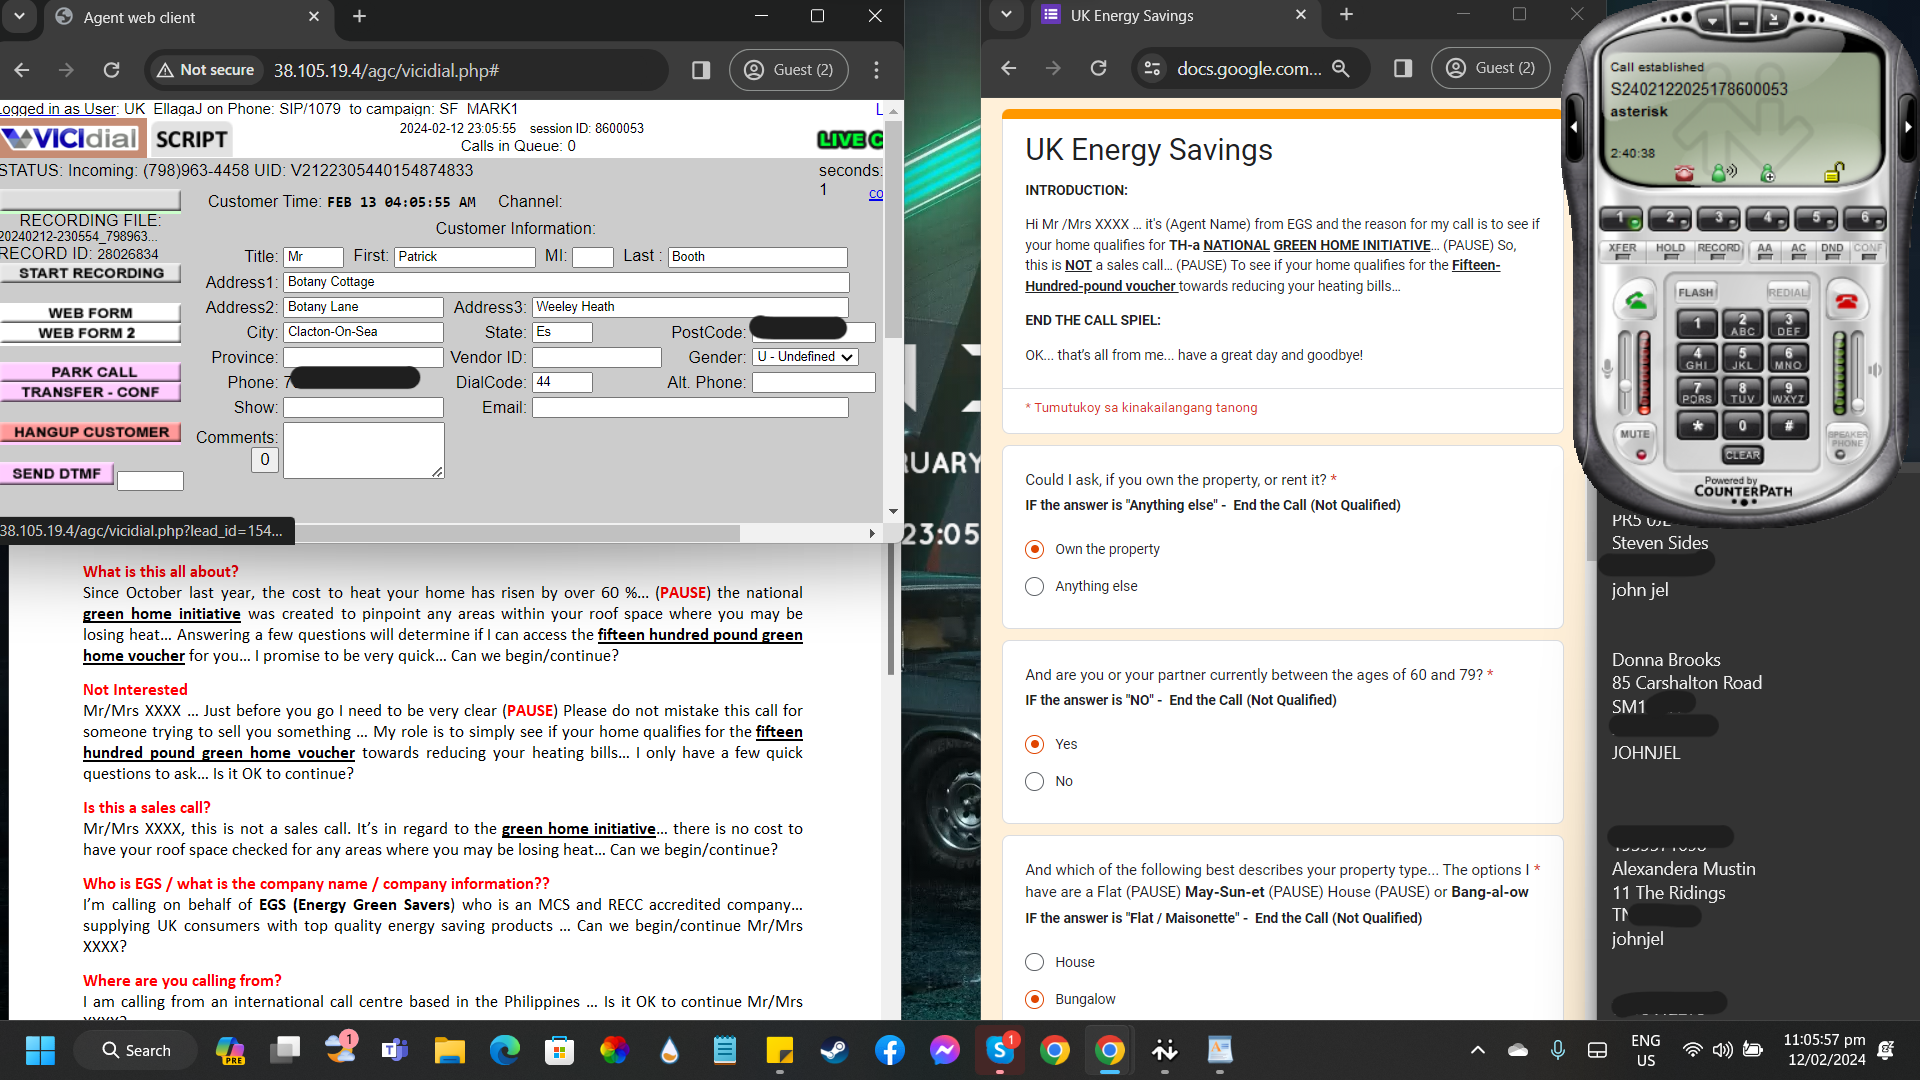Screen dimensions: 1920x1080
Task: Open the SCRIPT tab in VICIdial
Action: tap(191, 139)
